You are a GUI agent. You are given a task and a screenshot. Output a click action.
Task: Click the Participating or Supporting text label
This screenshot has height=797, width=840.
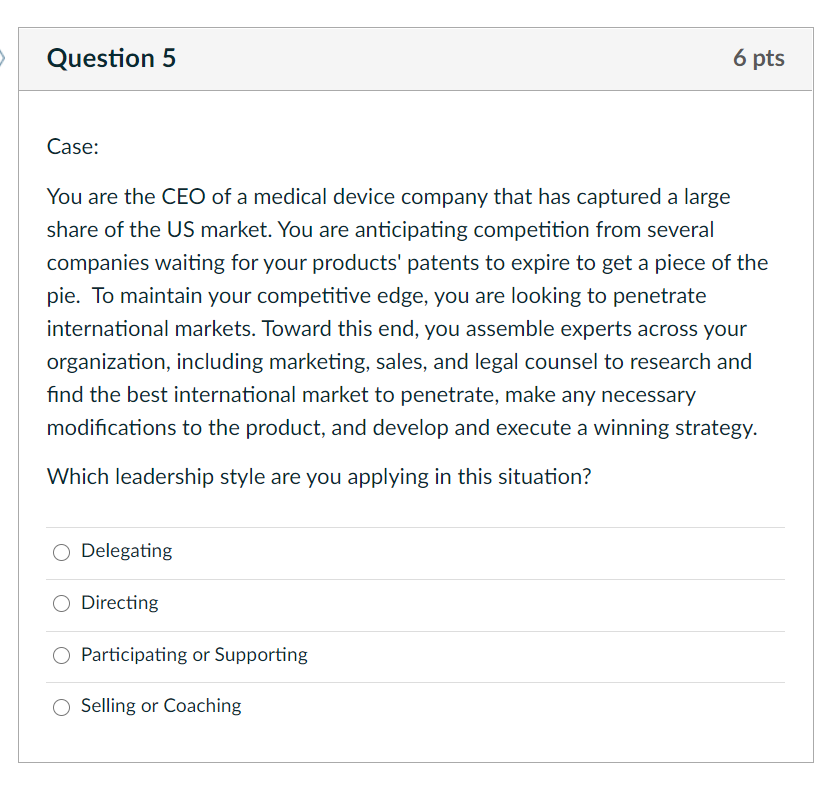point(193,655)
